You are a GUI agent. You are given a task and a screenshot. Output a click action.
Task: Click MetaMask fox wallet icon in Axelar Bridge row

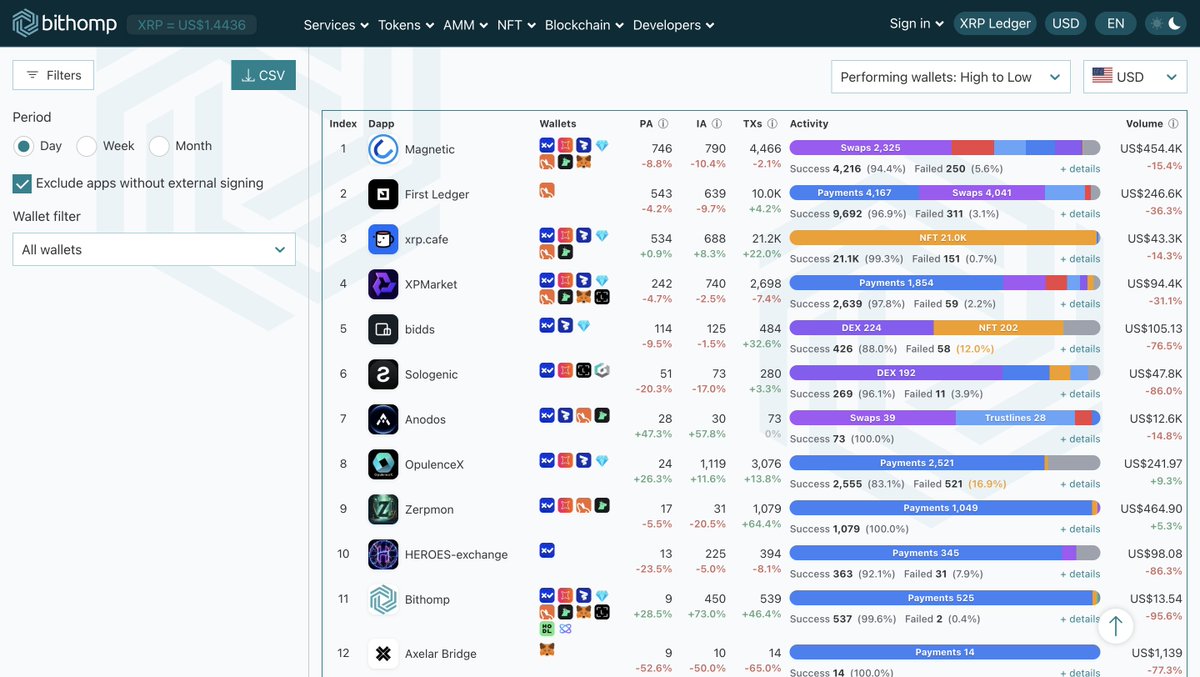547,649
